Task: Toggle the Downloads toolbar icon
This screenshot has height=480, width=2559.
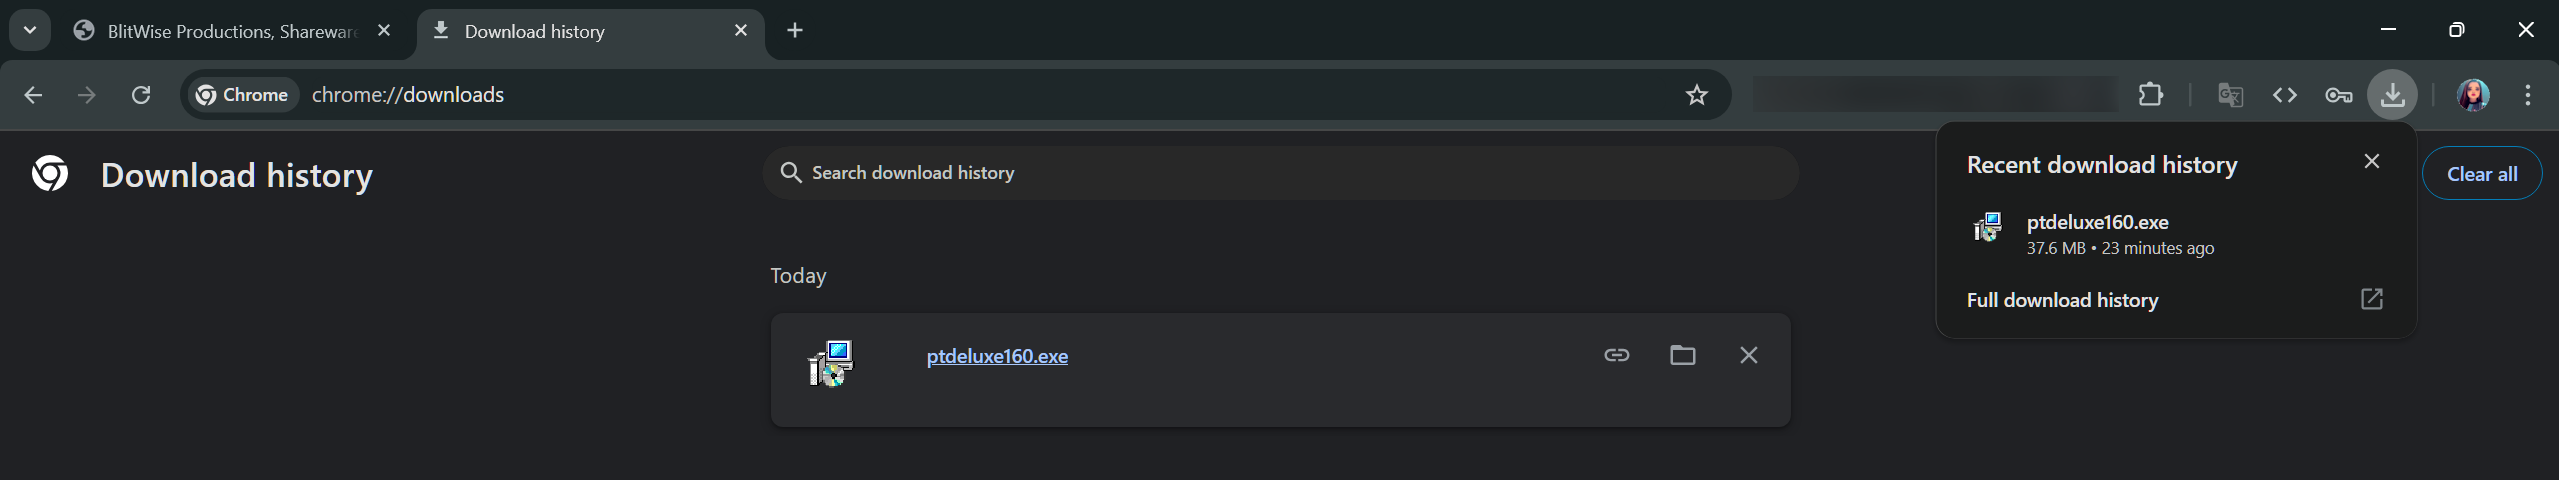Action: 2392,95
